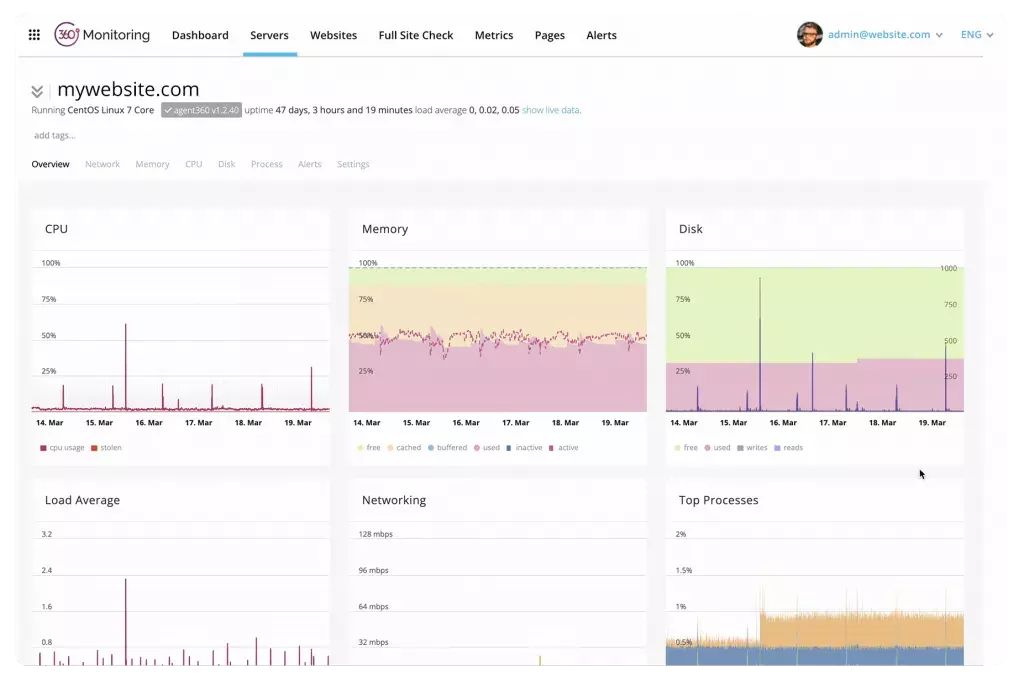Viewport: 1024px width, 686px height.
Task: Click the agent360 v1.2.40 badge
Action: [x=201, y=110]
